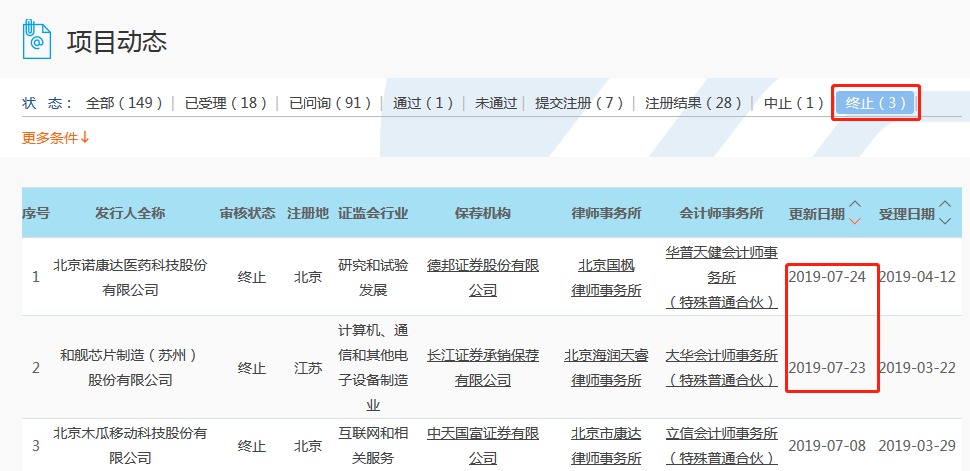Select the 已问询 (91) status filter
Viewport: 970px width, 471px height.
330,103
